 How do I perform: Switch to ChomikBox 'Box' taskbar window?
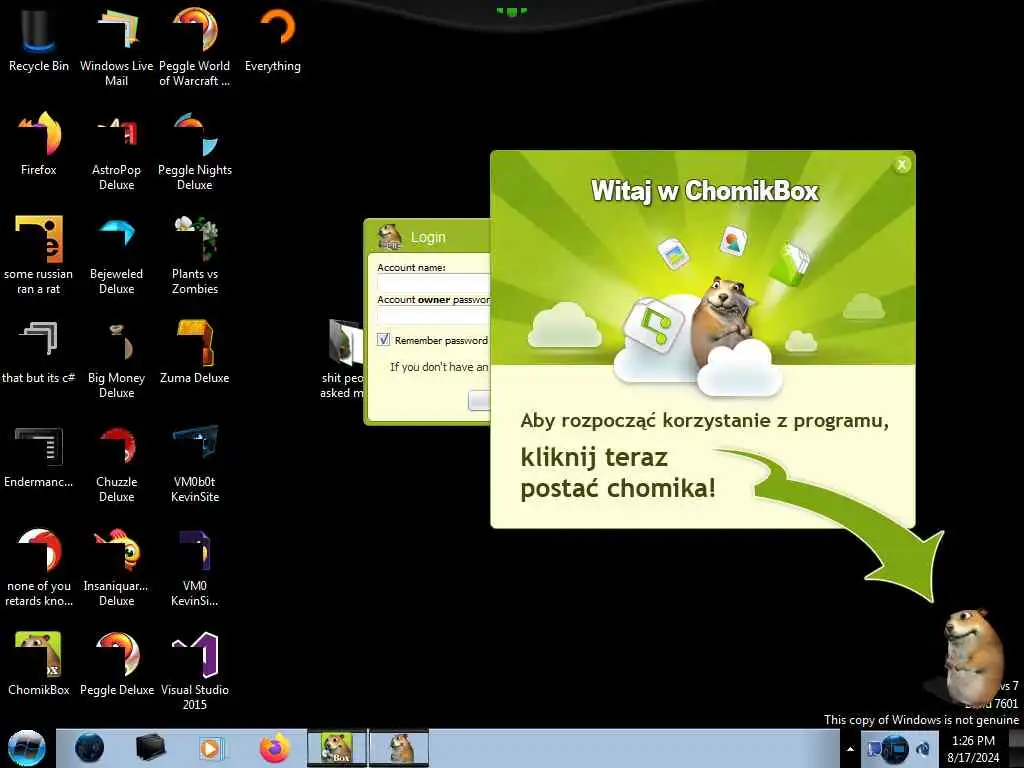[337, 748]
